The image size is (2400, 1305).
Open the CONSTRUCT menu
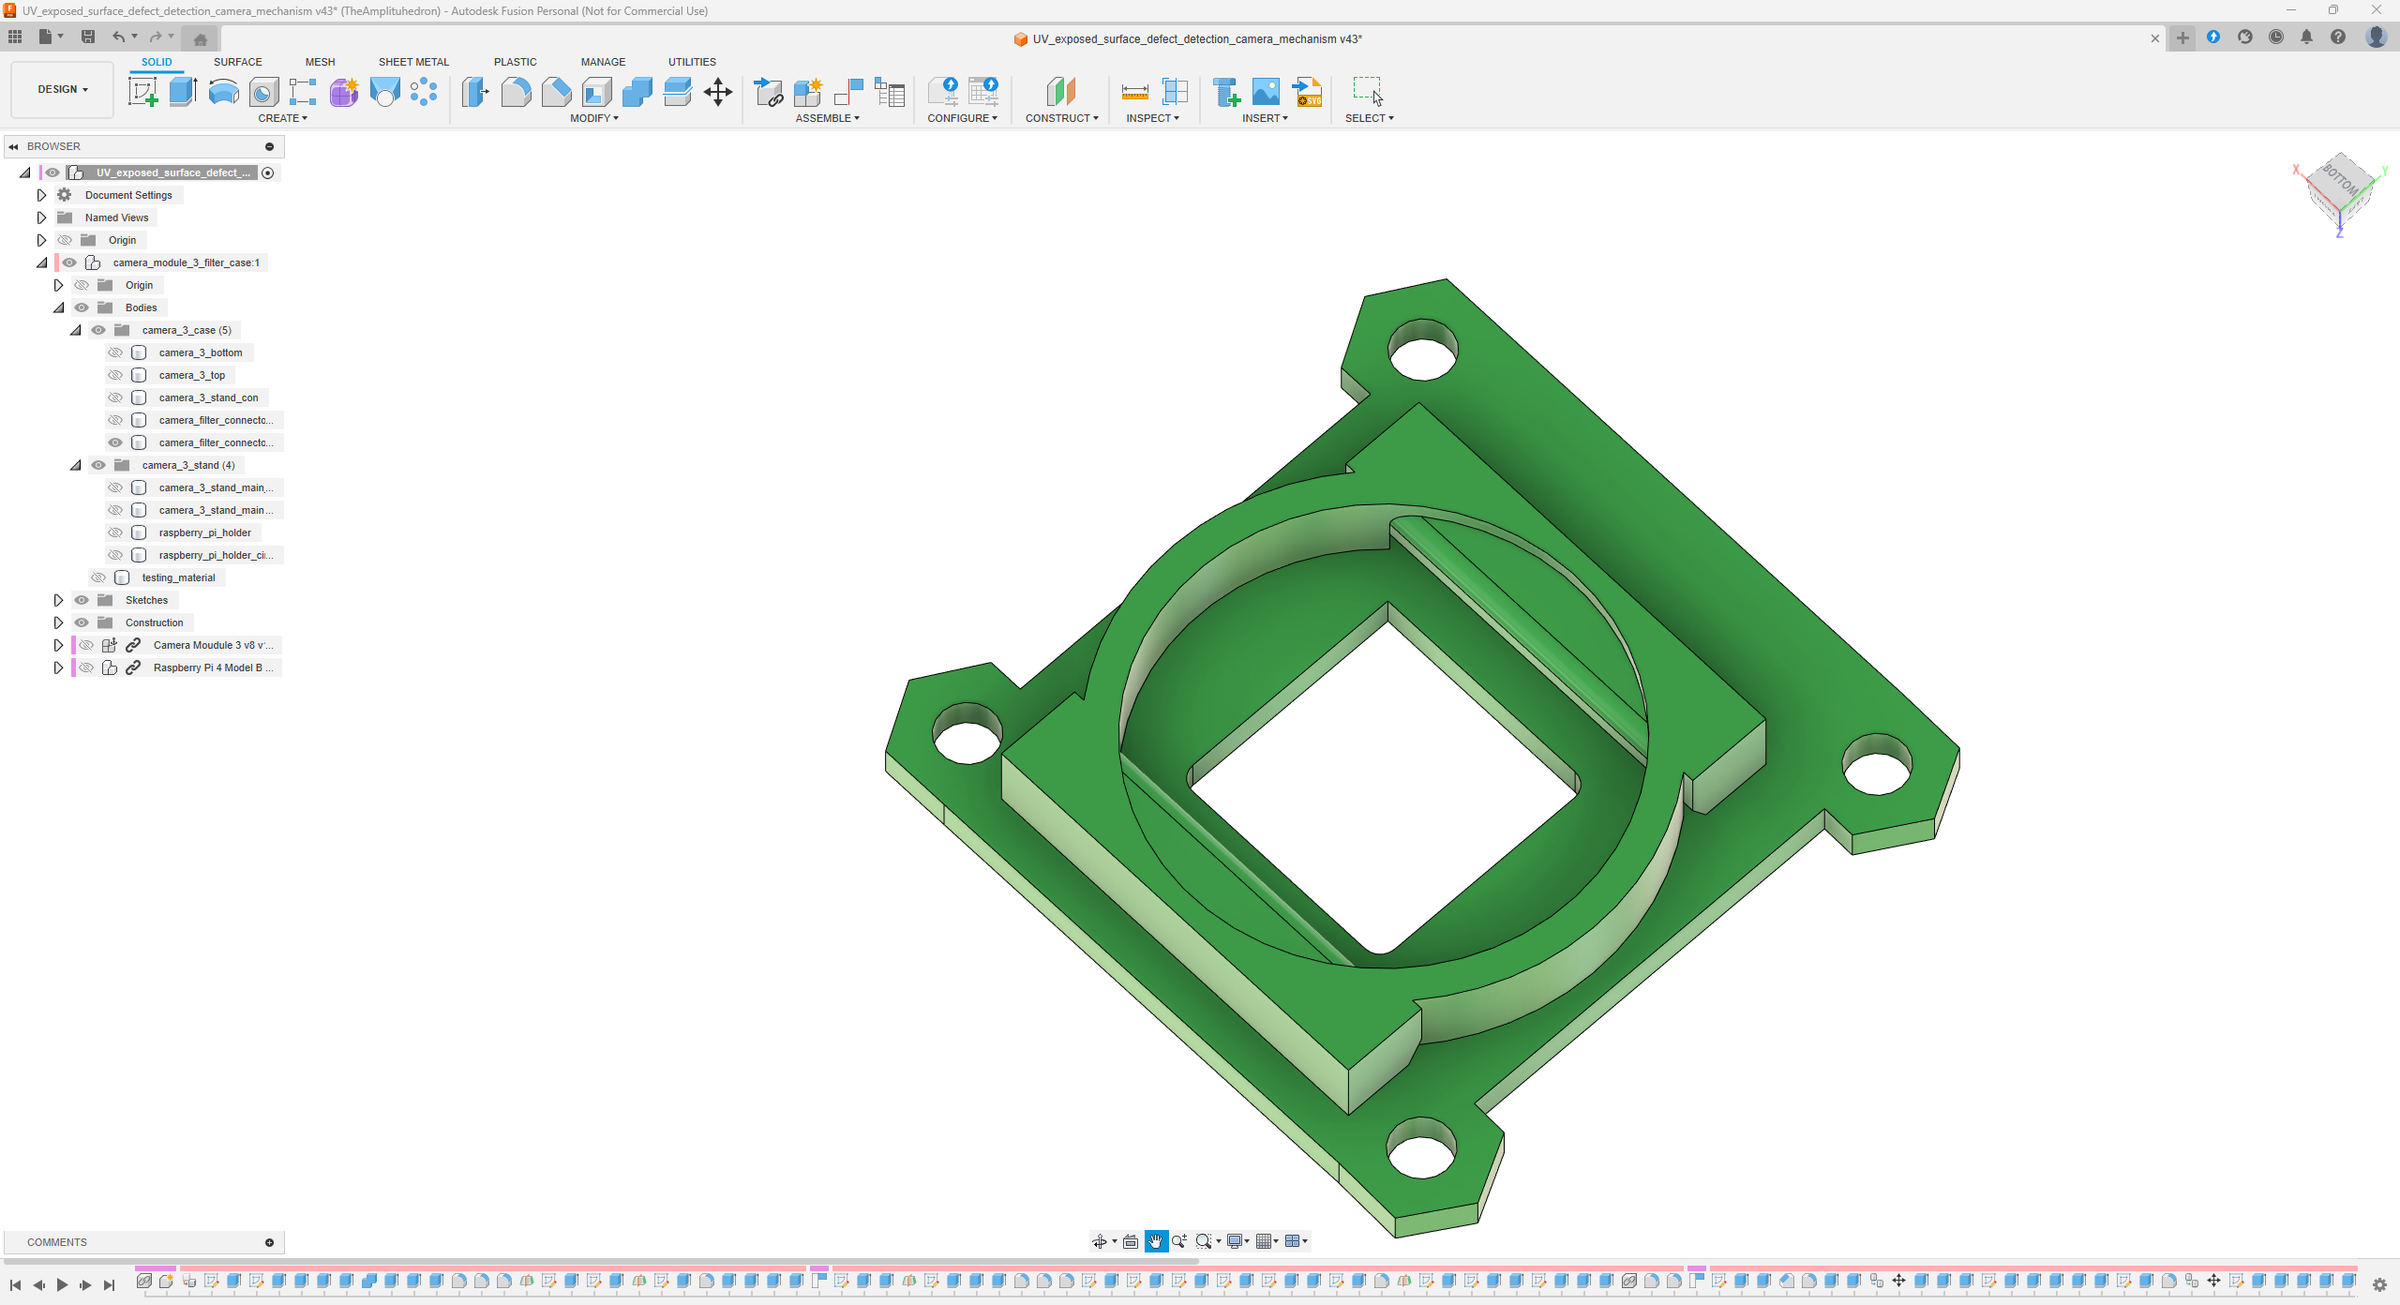pos(1062,118)
